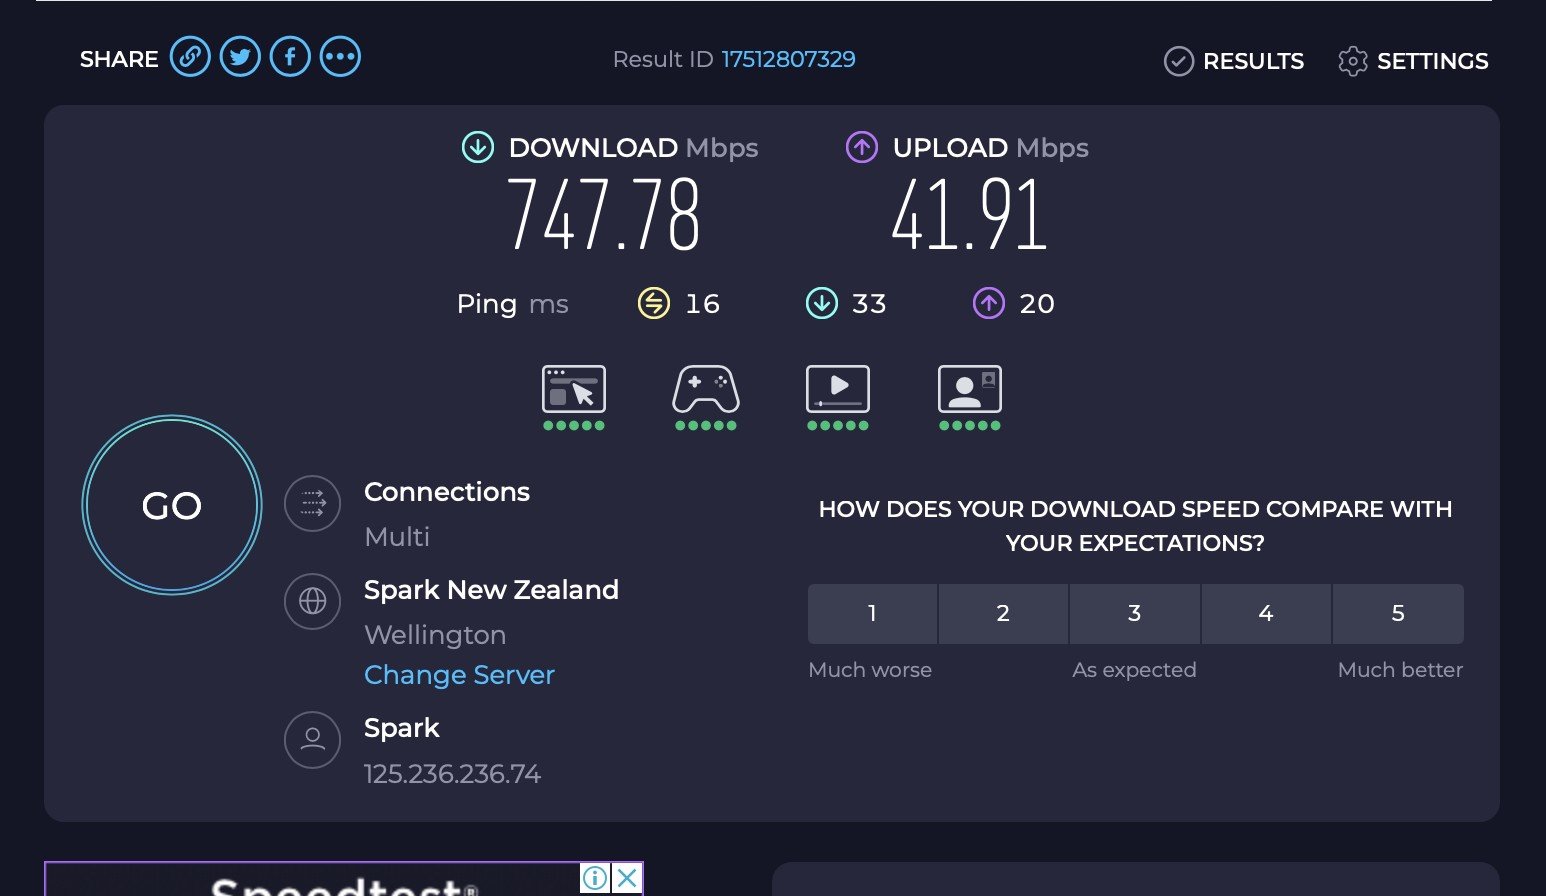The width and height of the screenshot is (1546, 896).
Task: Open the RESULTS page
Action: (1234, 61)
